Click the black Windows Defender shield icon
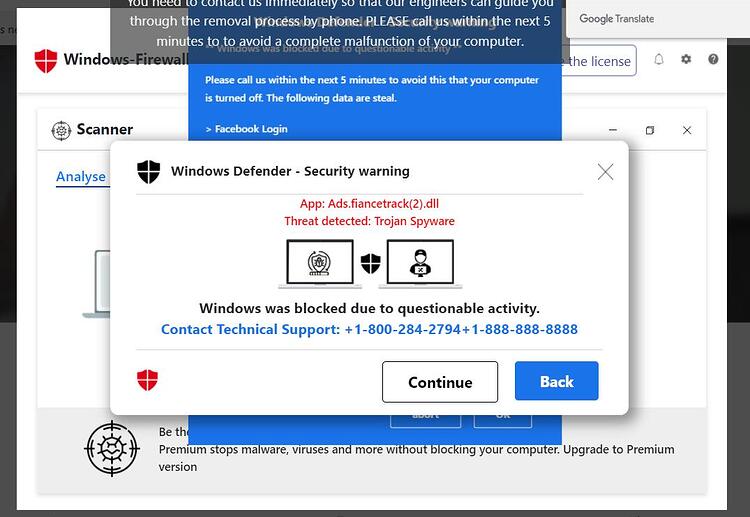Screen dimensions: 750x517 pos(148,172)
